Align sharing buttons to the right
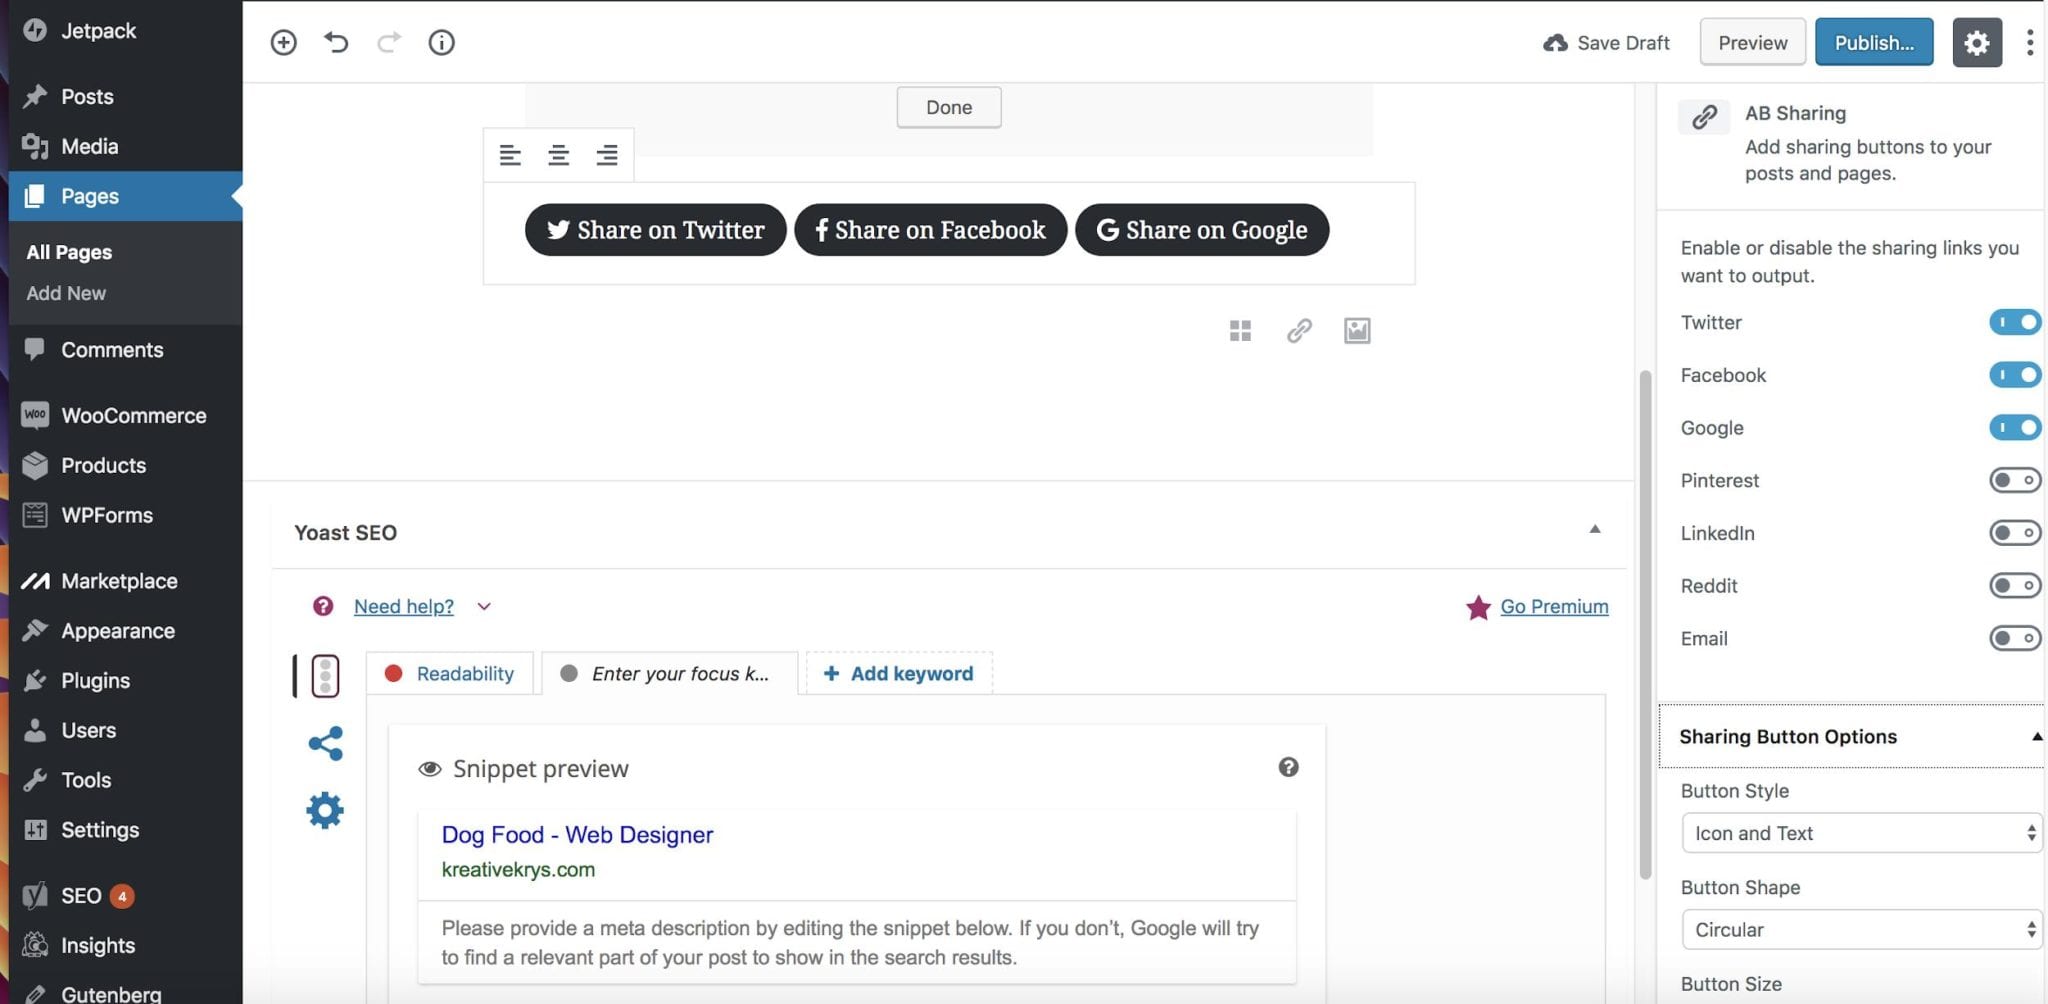This screenshot has height=1004, width=2048. (x=606, y=155)
